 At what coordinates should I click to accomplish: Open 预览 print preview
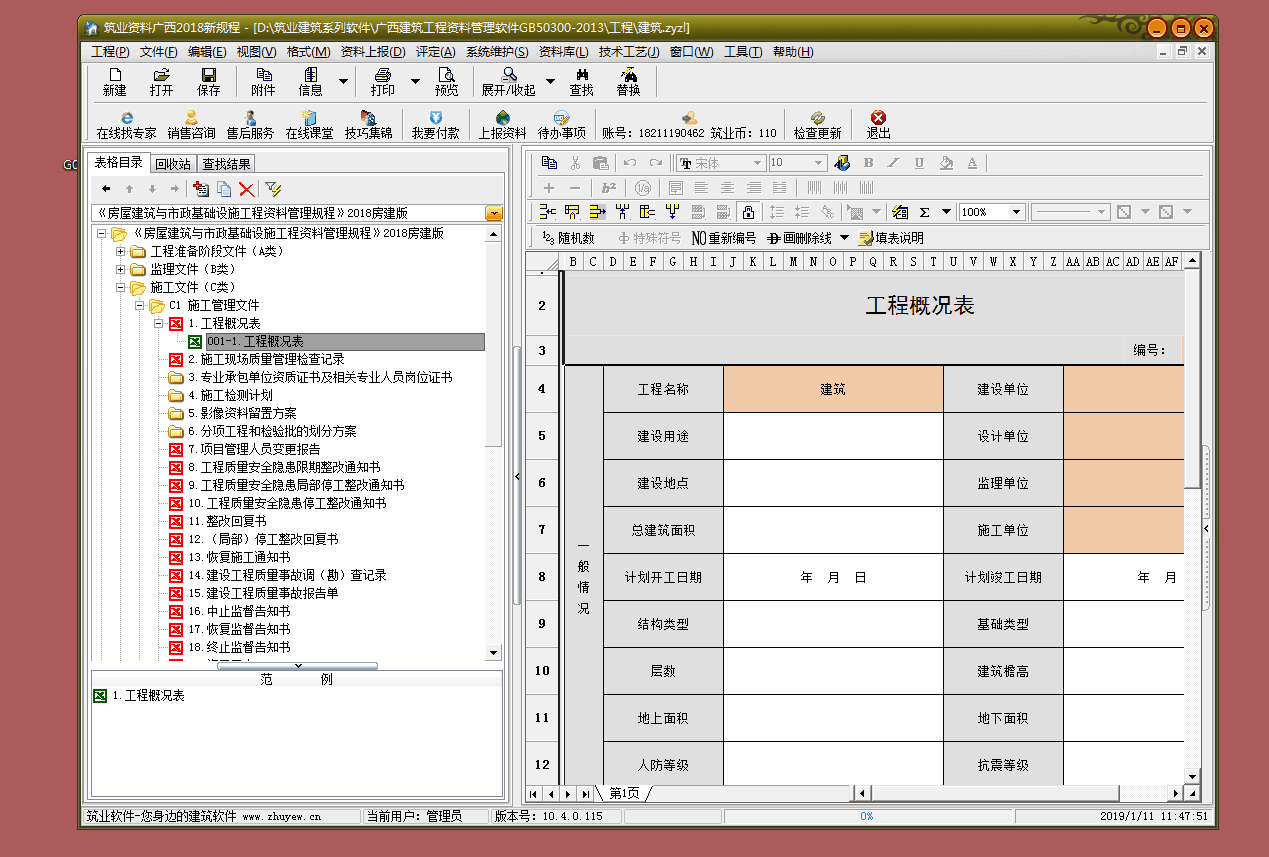click(446, 81)
